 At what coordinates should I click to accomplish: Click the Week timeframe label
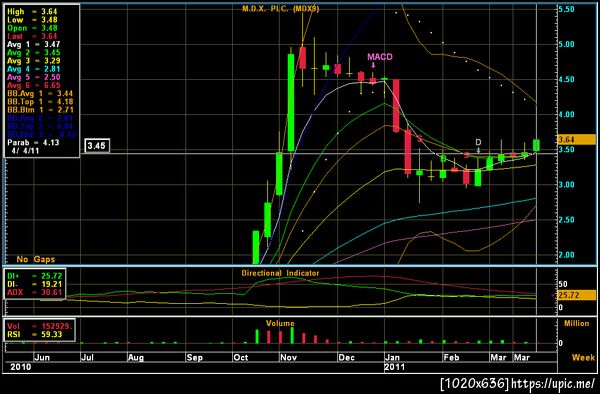tap(584, 357)
